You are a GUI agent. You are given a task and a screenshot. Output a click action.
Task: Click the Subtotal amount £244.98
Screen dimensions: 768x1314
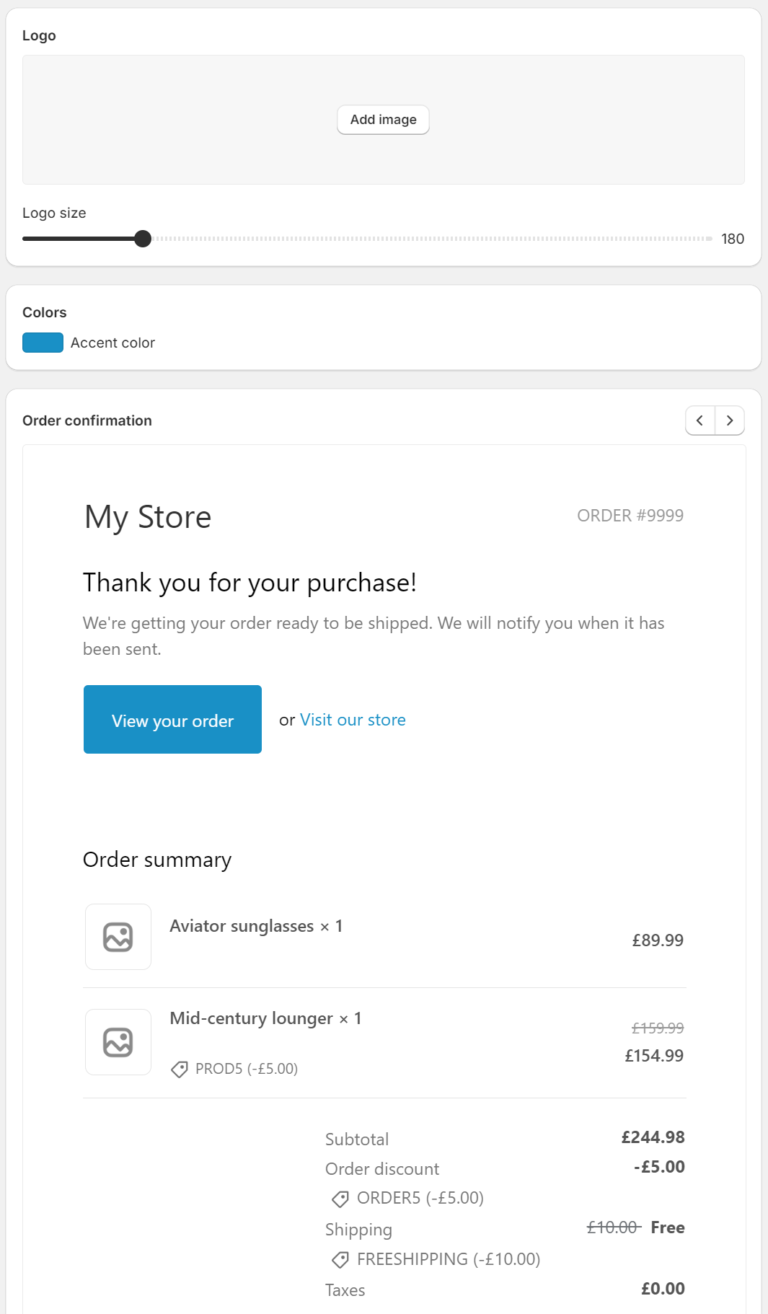click(653, 1137)
